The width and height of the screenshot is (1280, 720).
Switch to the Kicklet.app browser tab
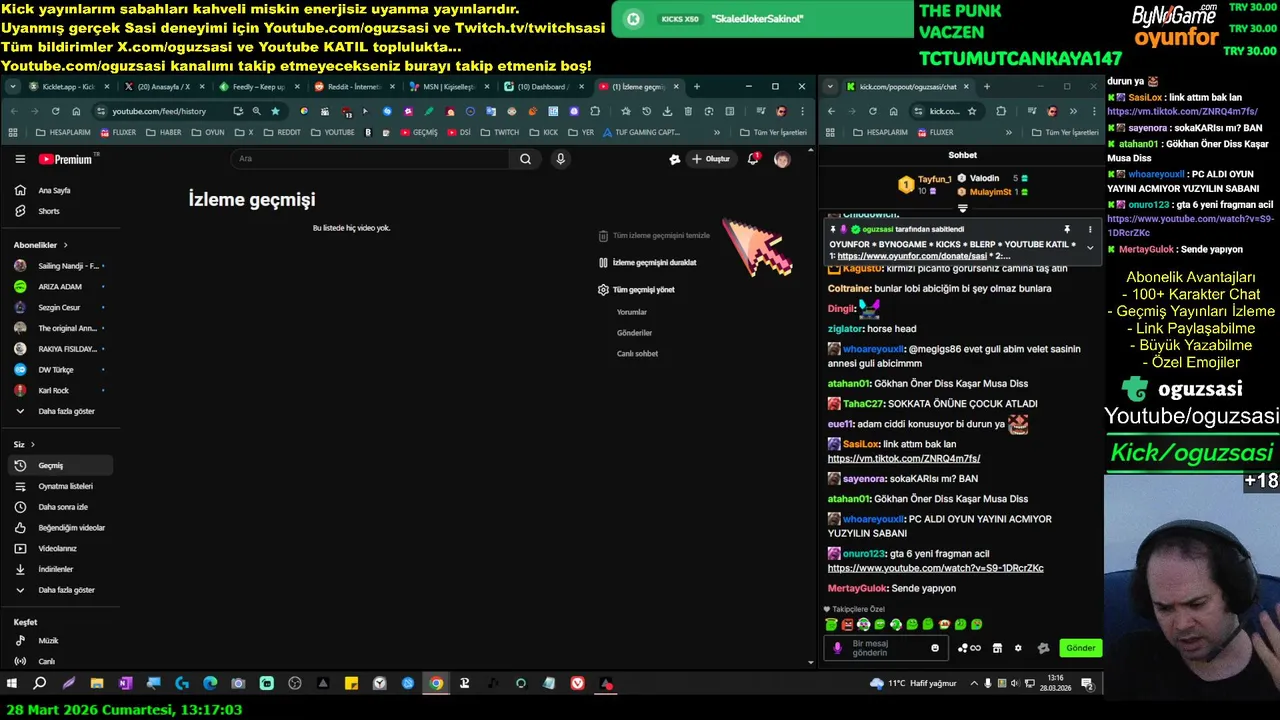[68, 87]
